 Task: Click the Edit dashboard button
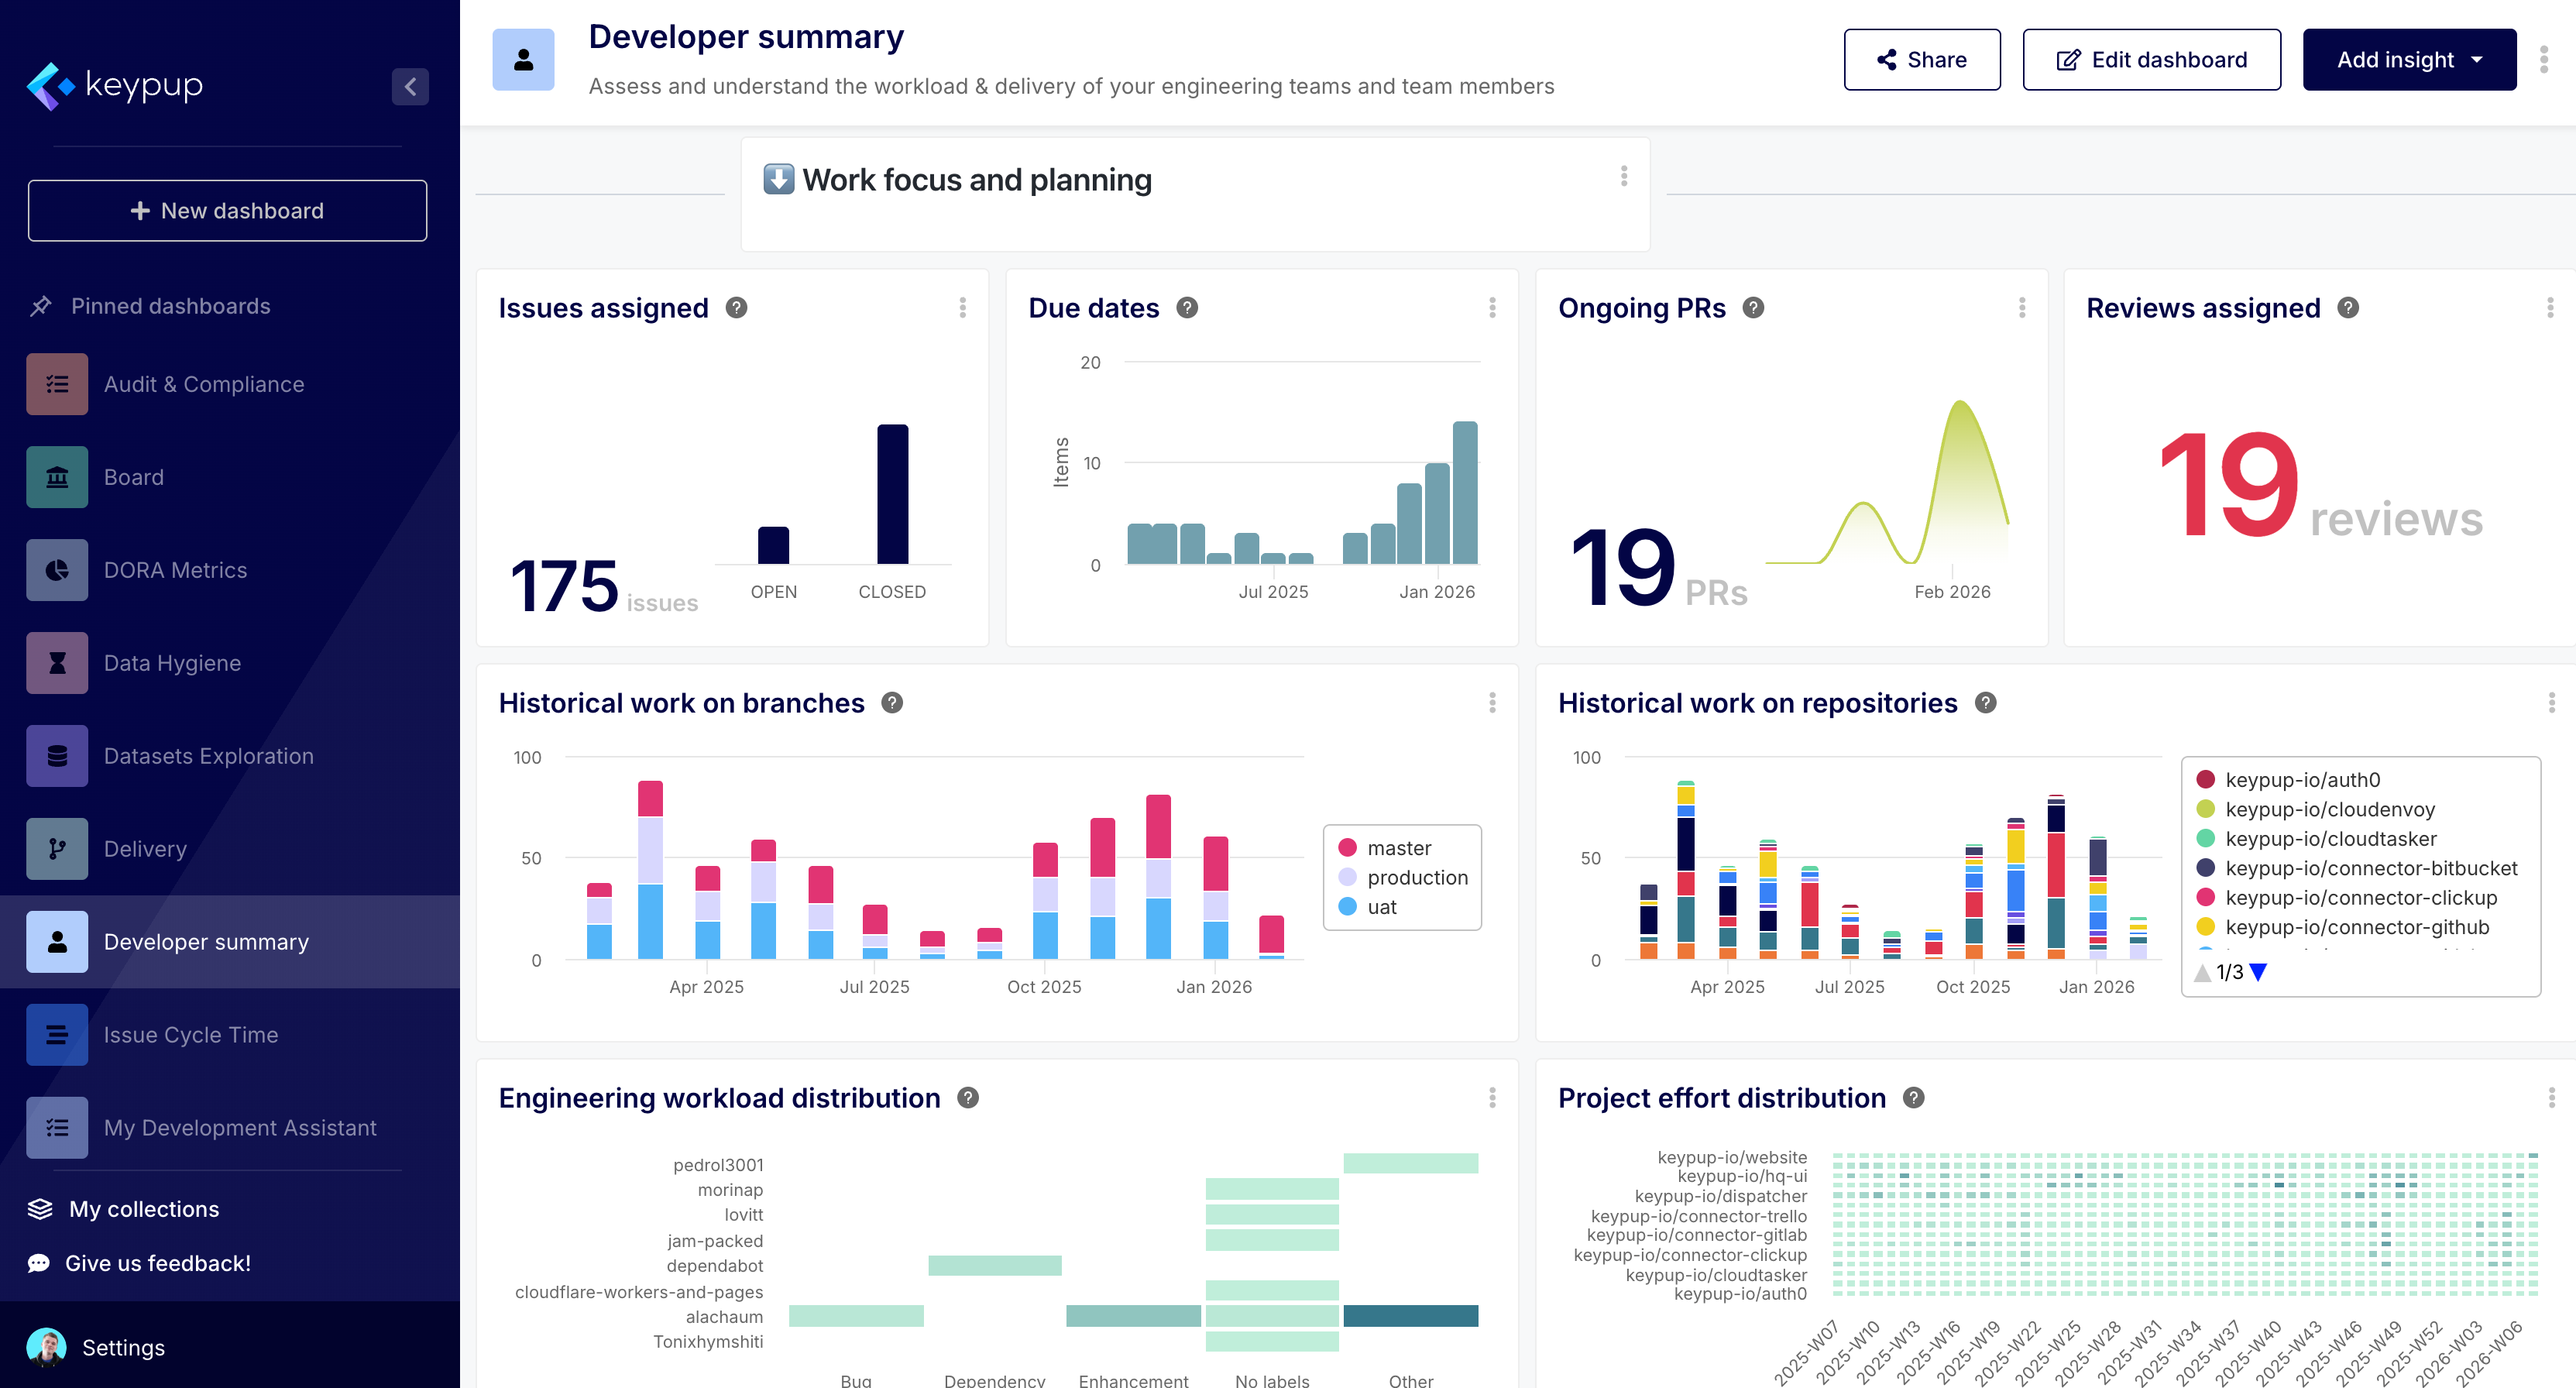pos(2151,60)
